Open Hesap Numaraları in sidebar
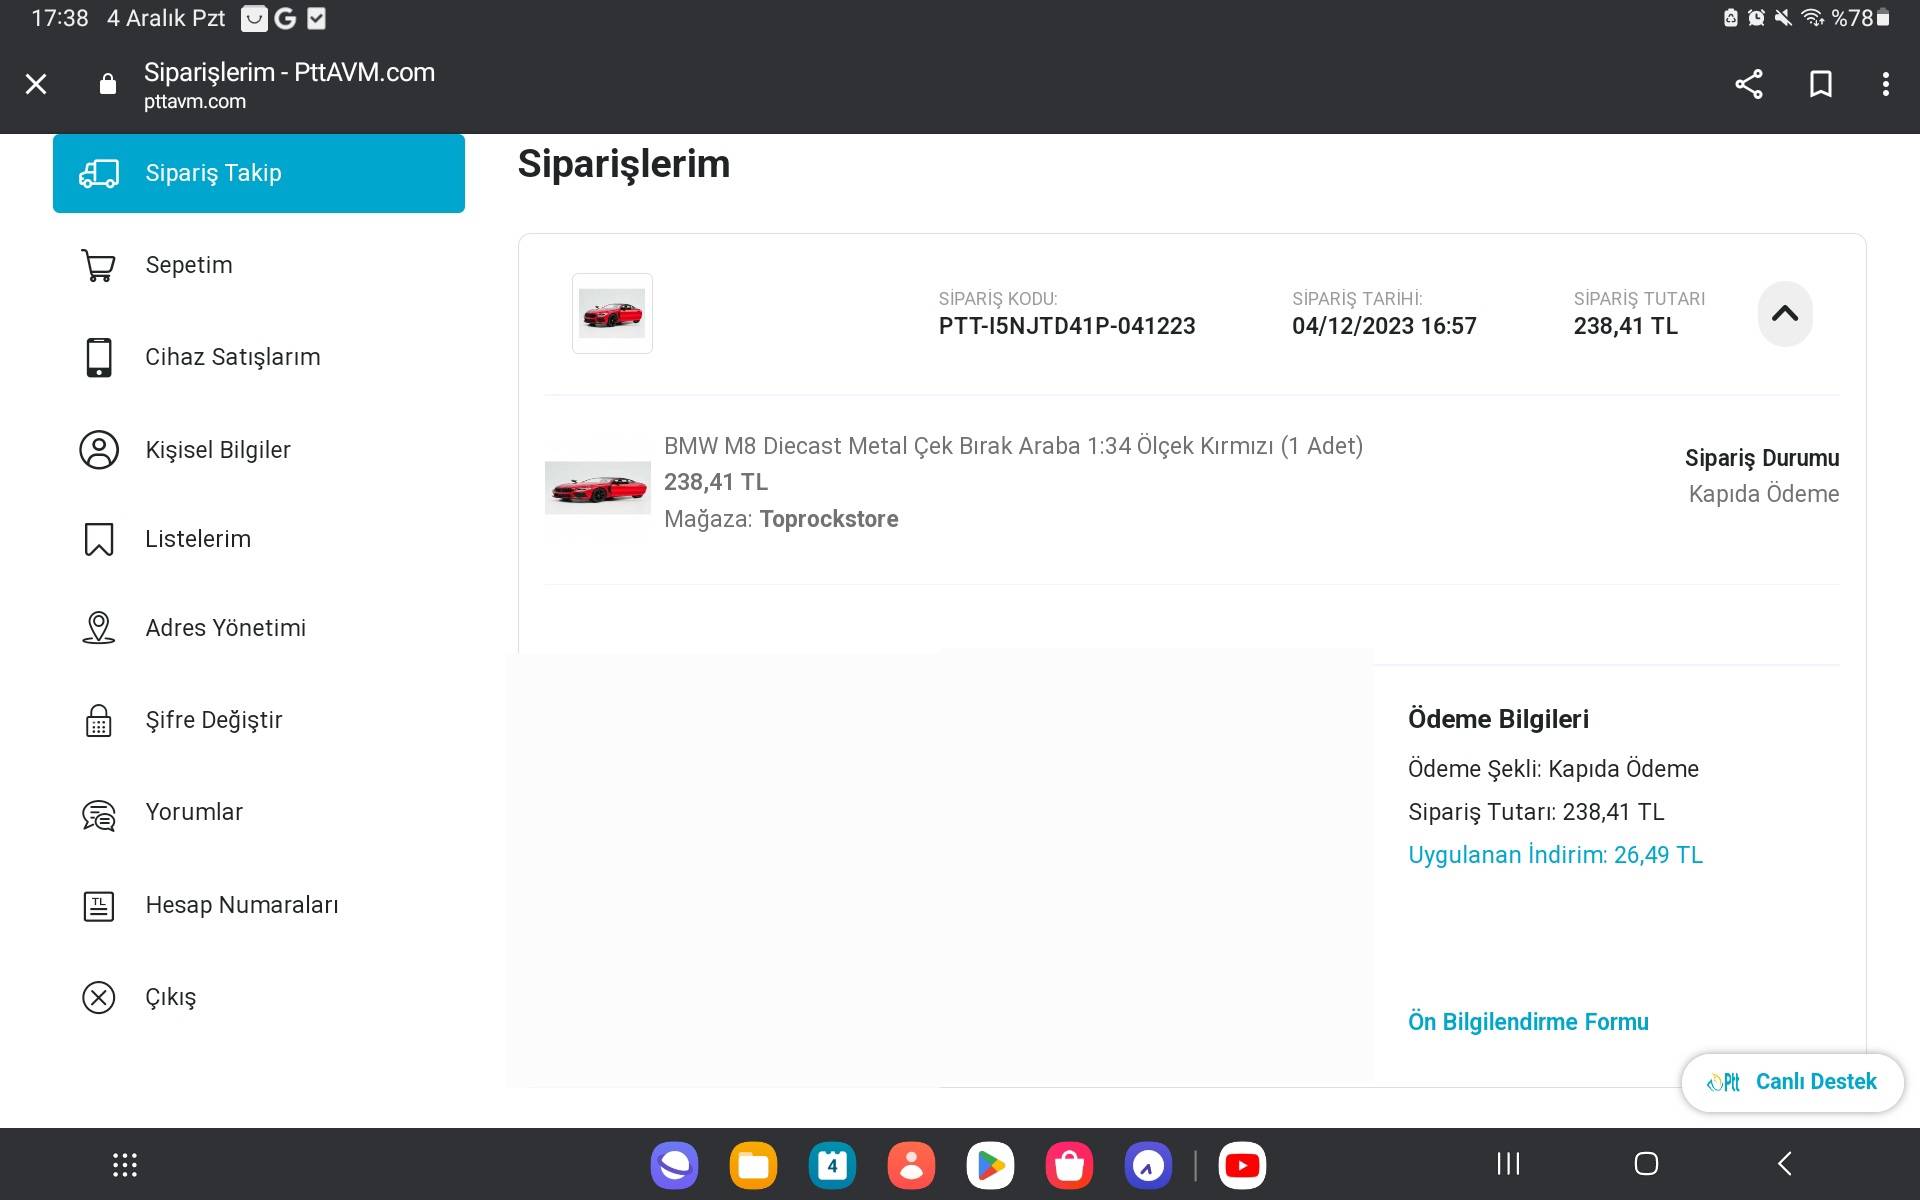1920x1200 pixels. tap(241, 905)
